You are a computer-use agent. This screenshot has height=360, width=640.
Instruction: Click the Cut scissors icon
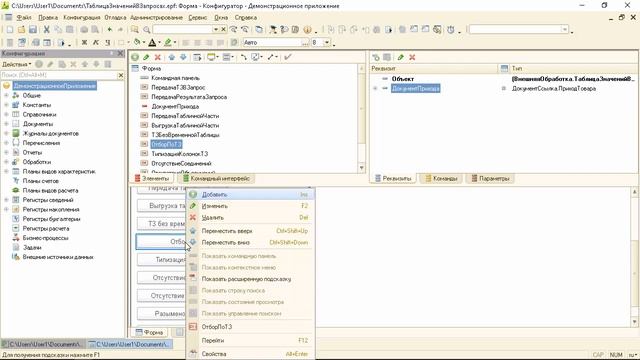[47, 29]
